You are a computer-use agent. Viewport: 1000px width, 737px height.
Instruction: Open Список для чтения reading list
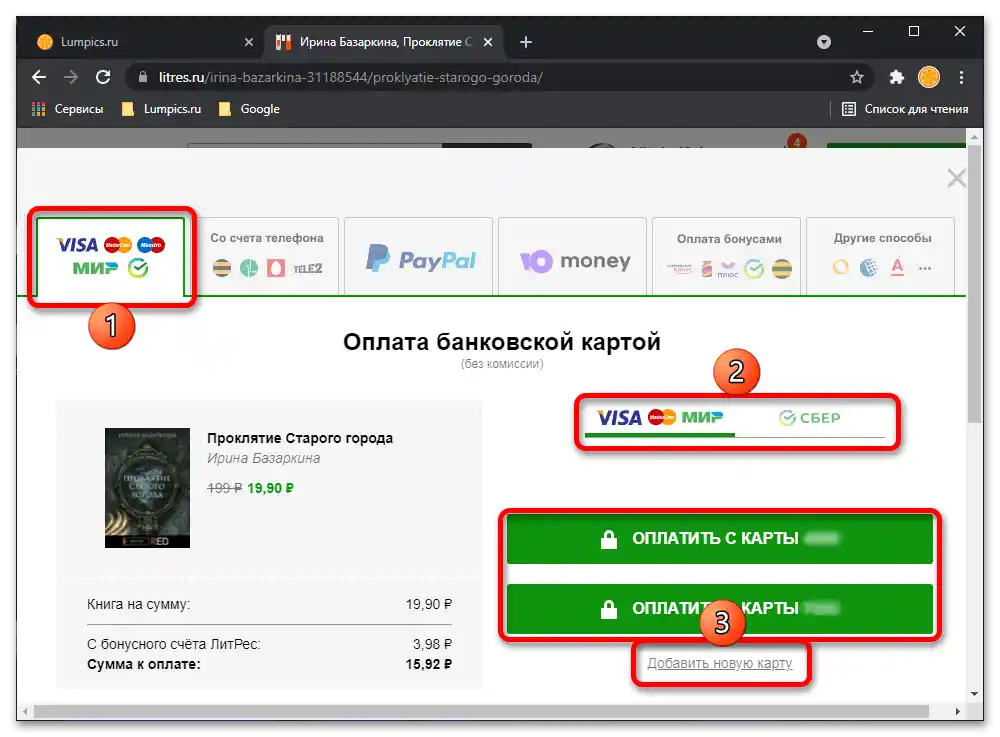(x=905, y=109)
